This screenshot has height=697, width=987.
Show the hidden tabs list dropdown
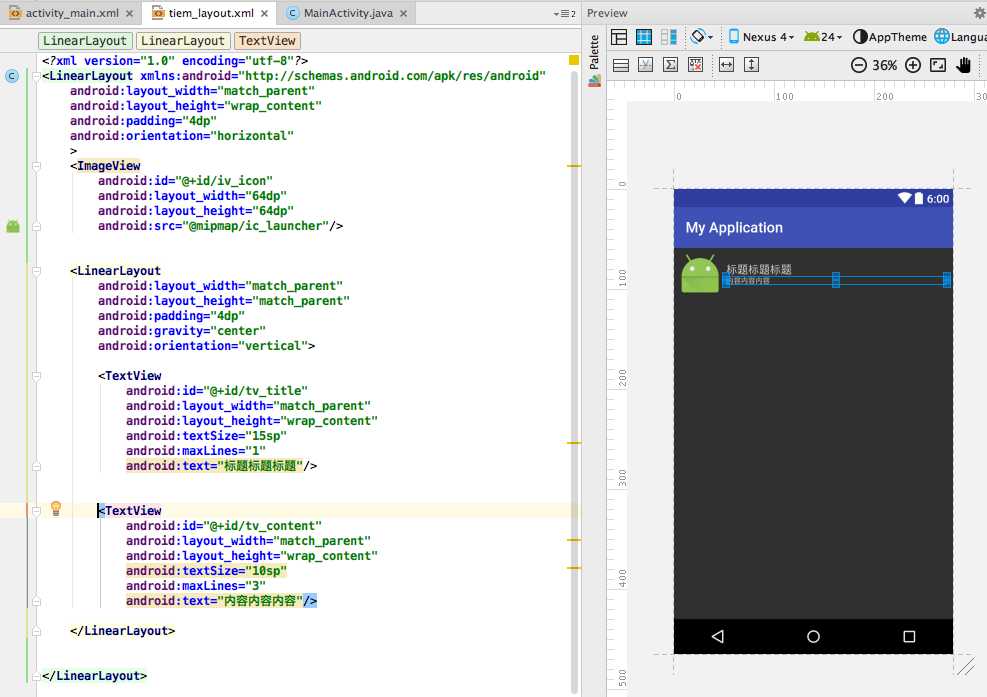tap(565, 13)
